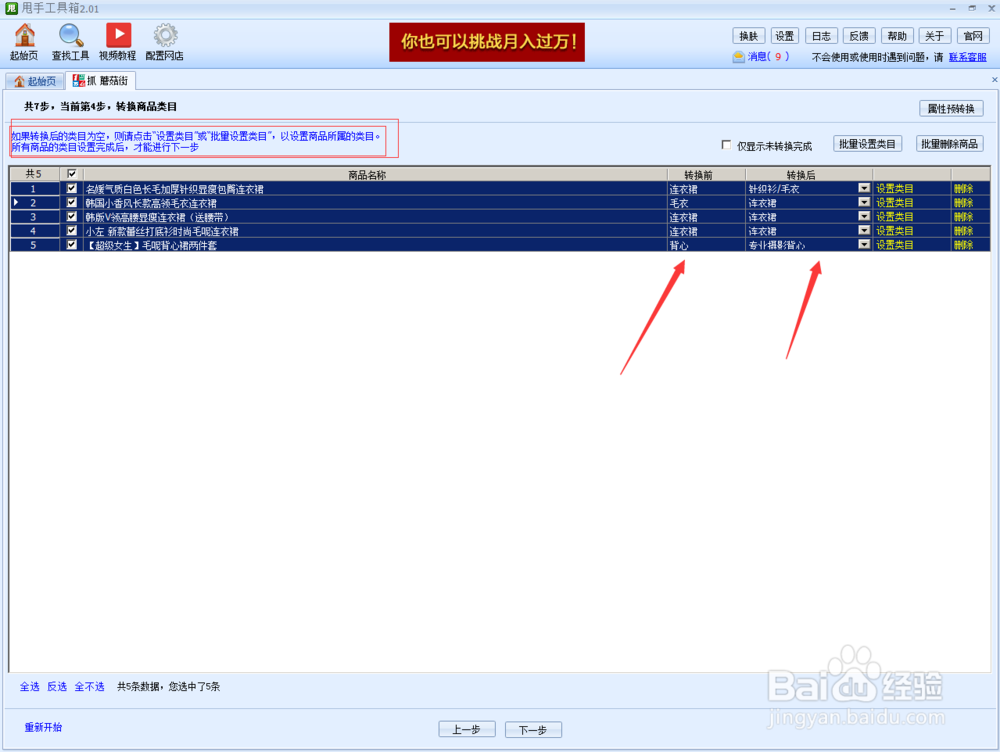Switch to the 抓 蘑菇街 tab
Viewport: 1000px width, 752px height.
100,80
